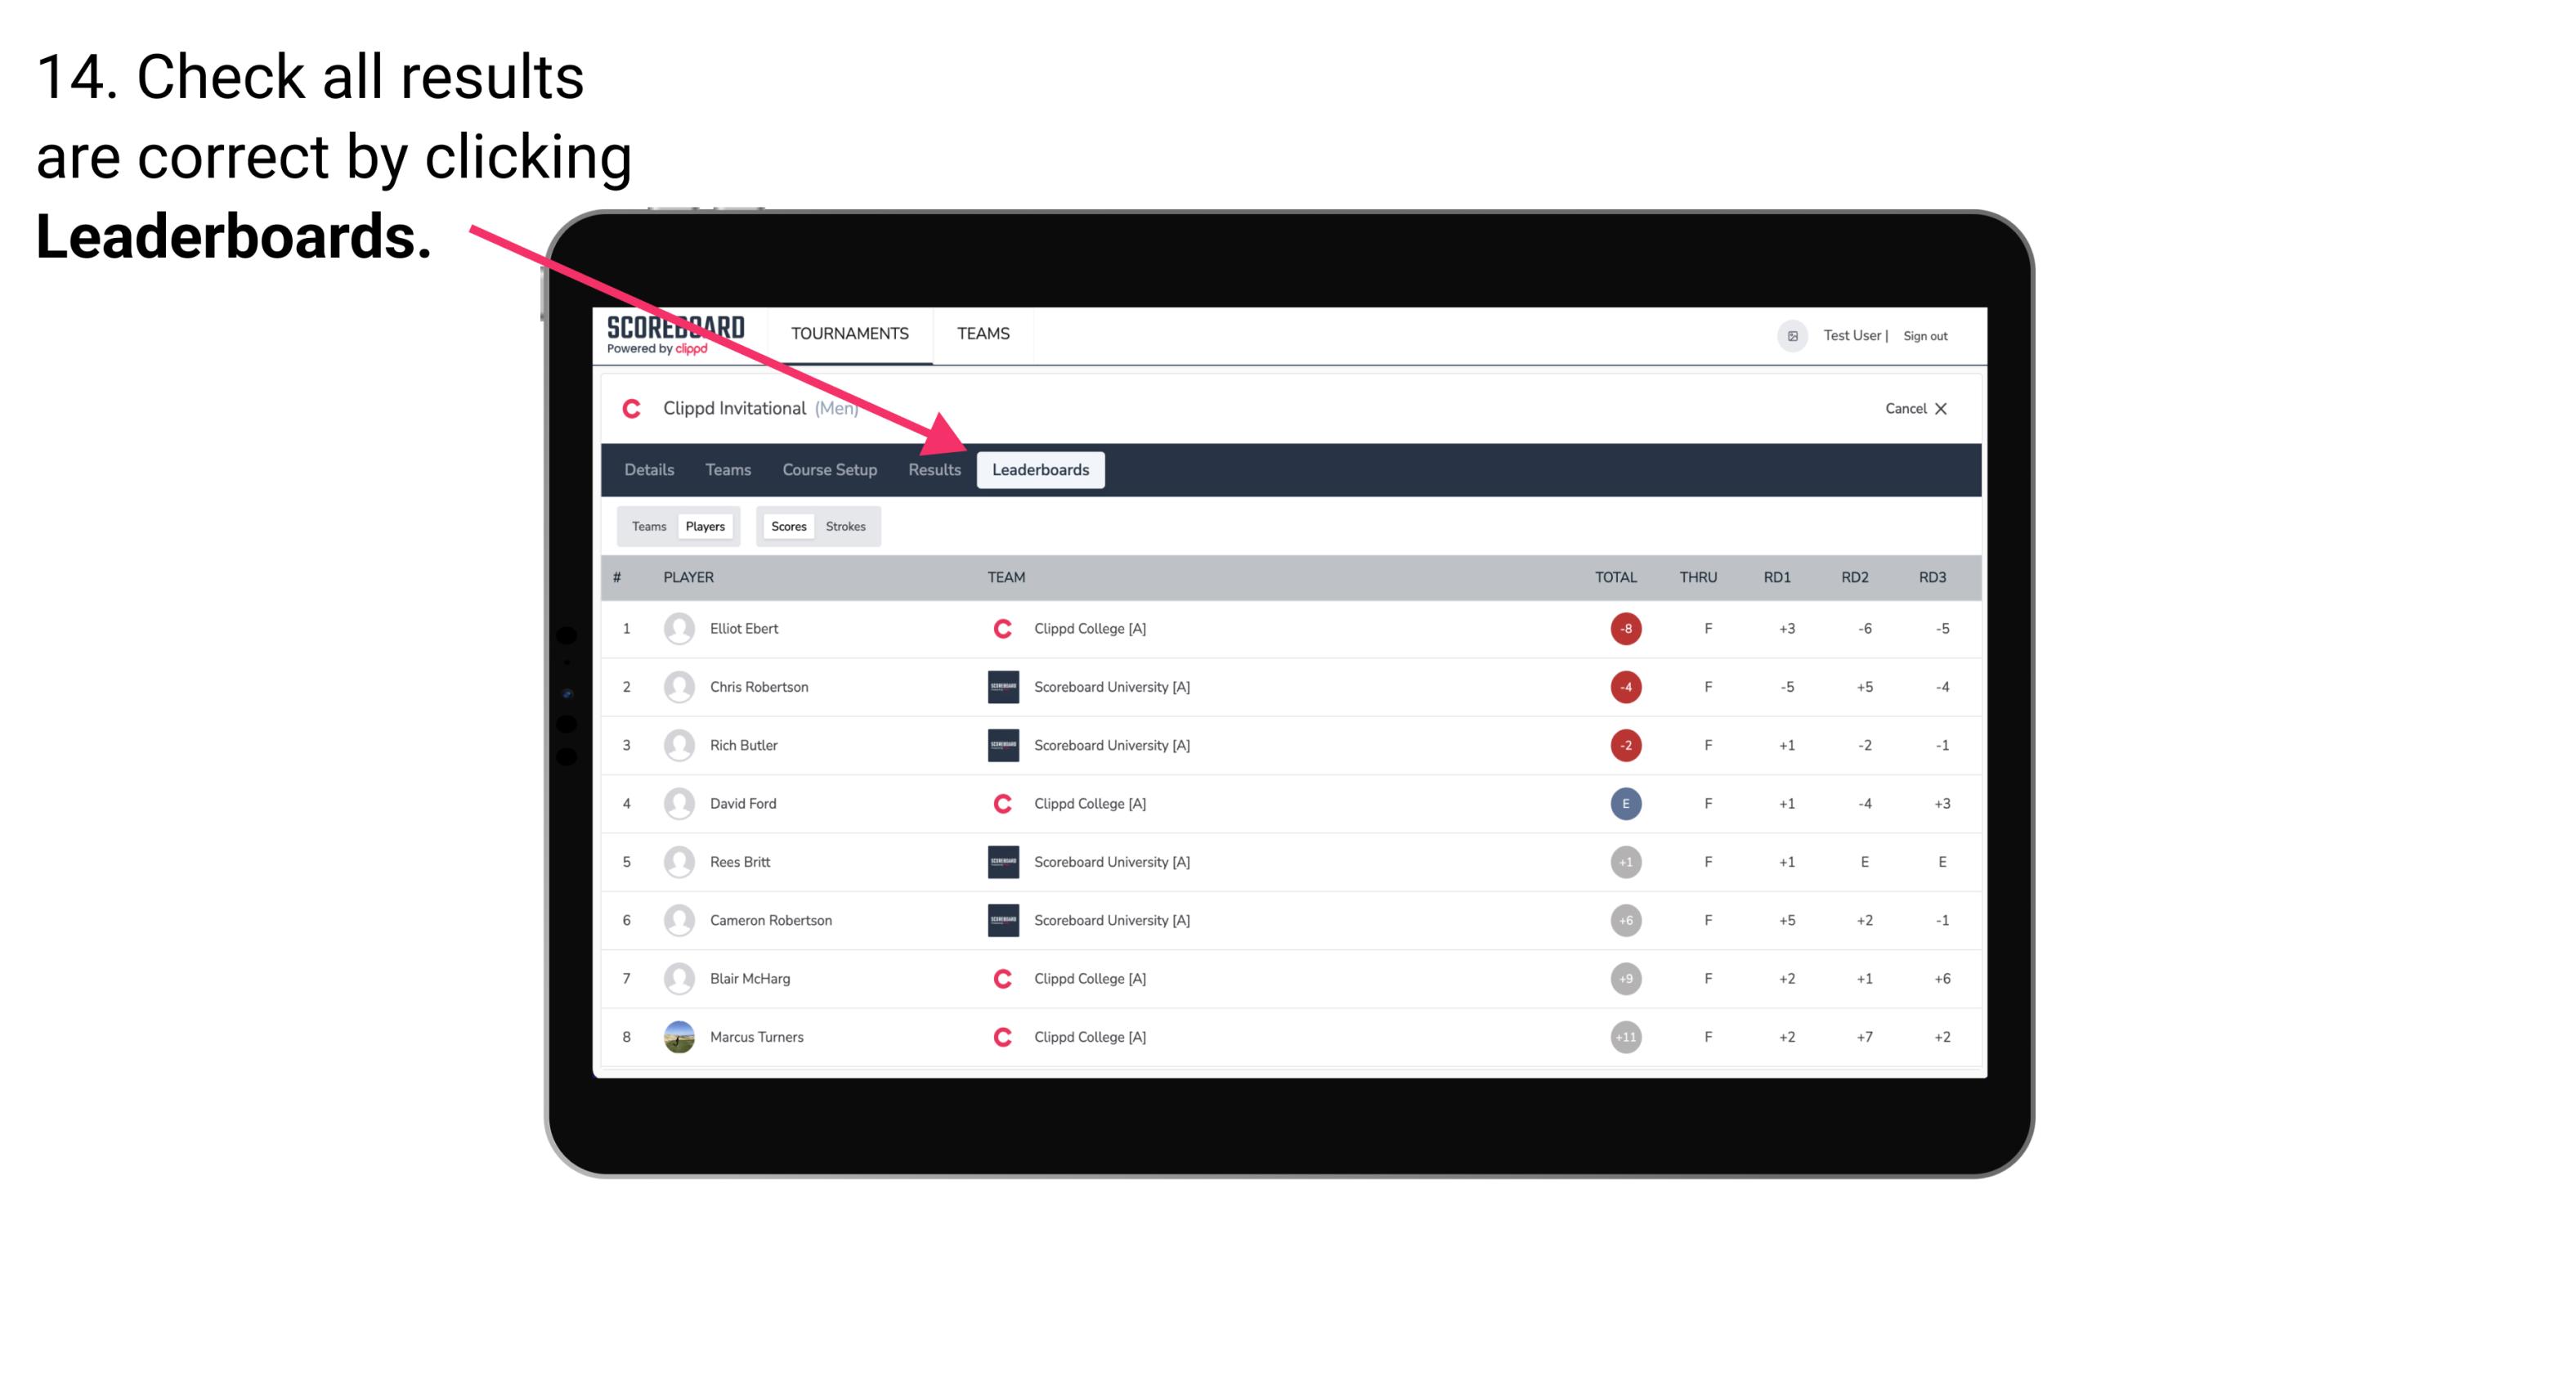2576x1386 pixels.
Task: Select the Players filter button
Action: (x=705, y=524)
